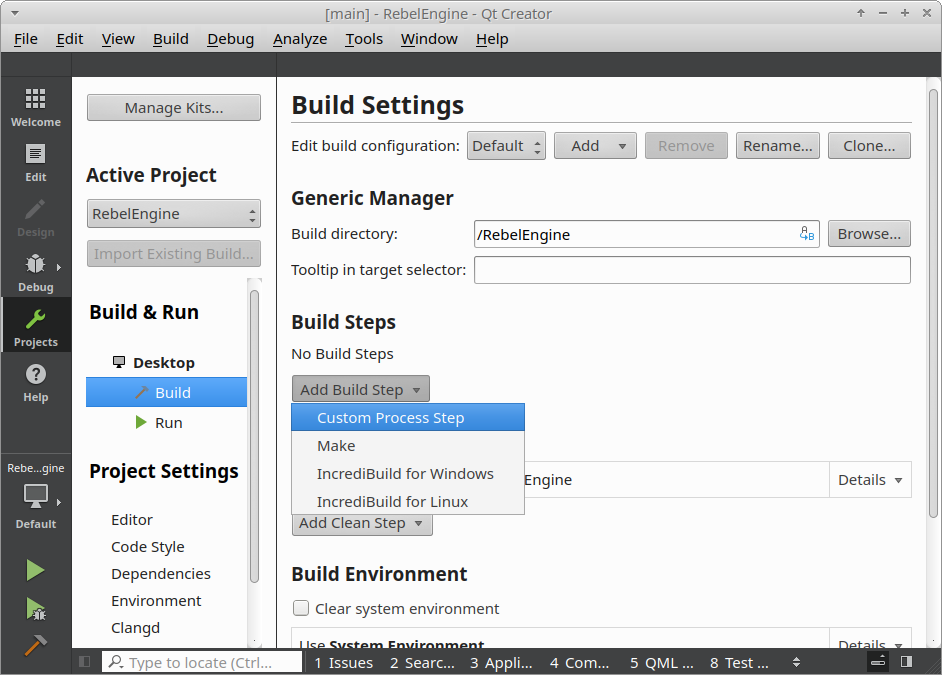Screen dimensions: 942x675
Task: Open the 1 Issues output pane
Action: point(344,662)
